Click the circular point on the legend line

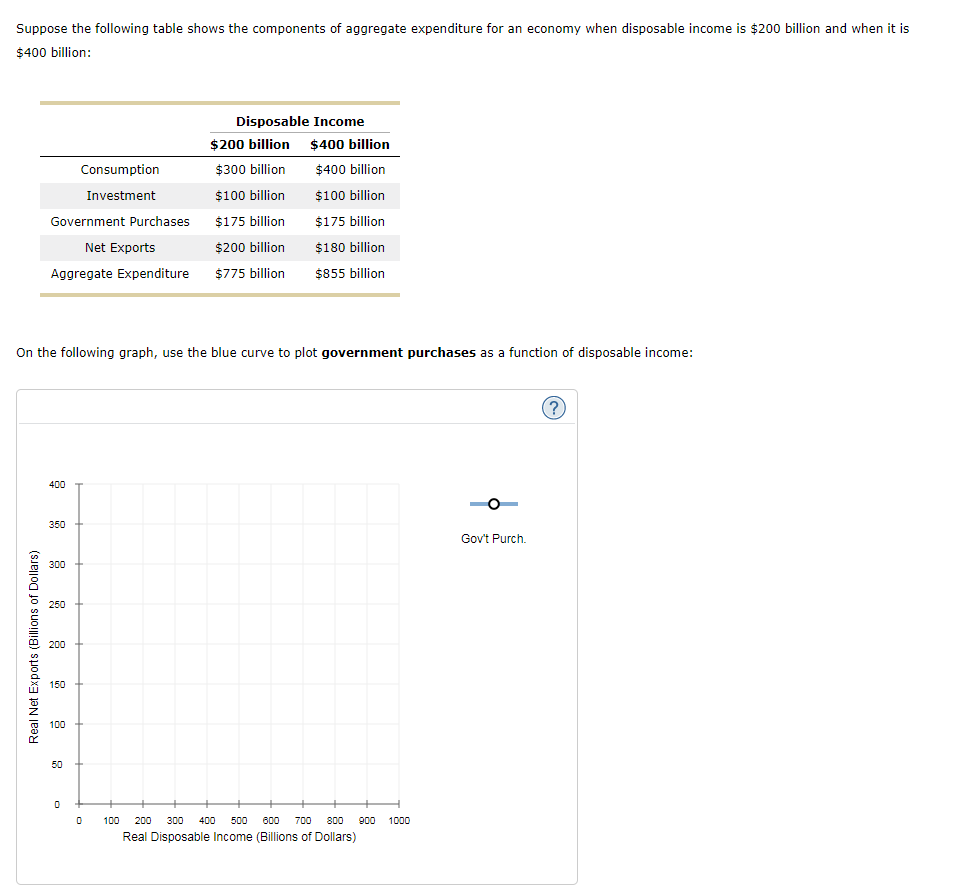click(x=493, y=503)
